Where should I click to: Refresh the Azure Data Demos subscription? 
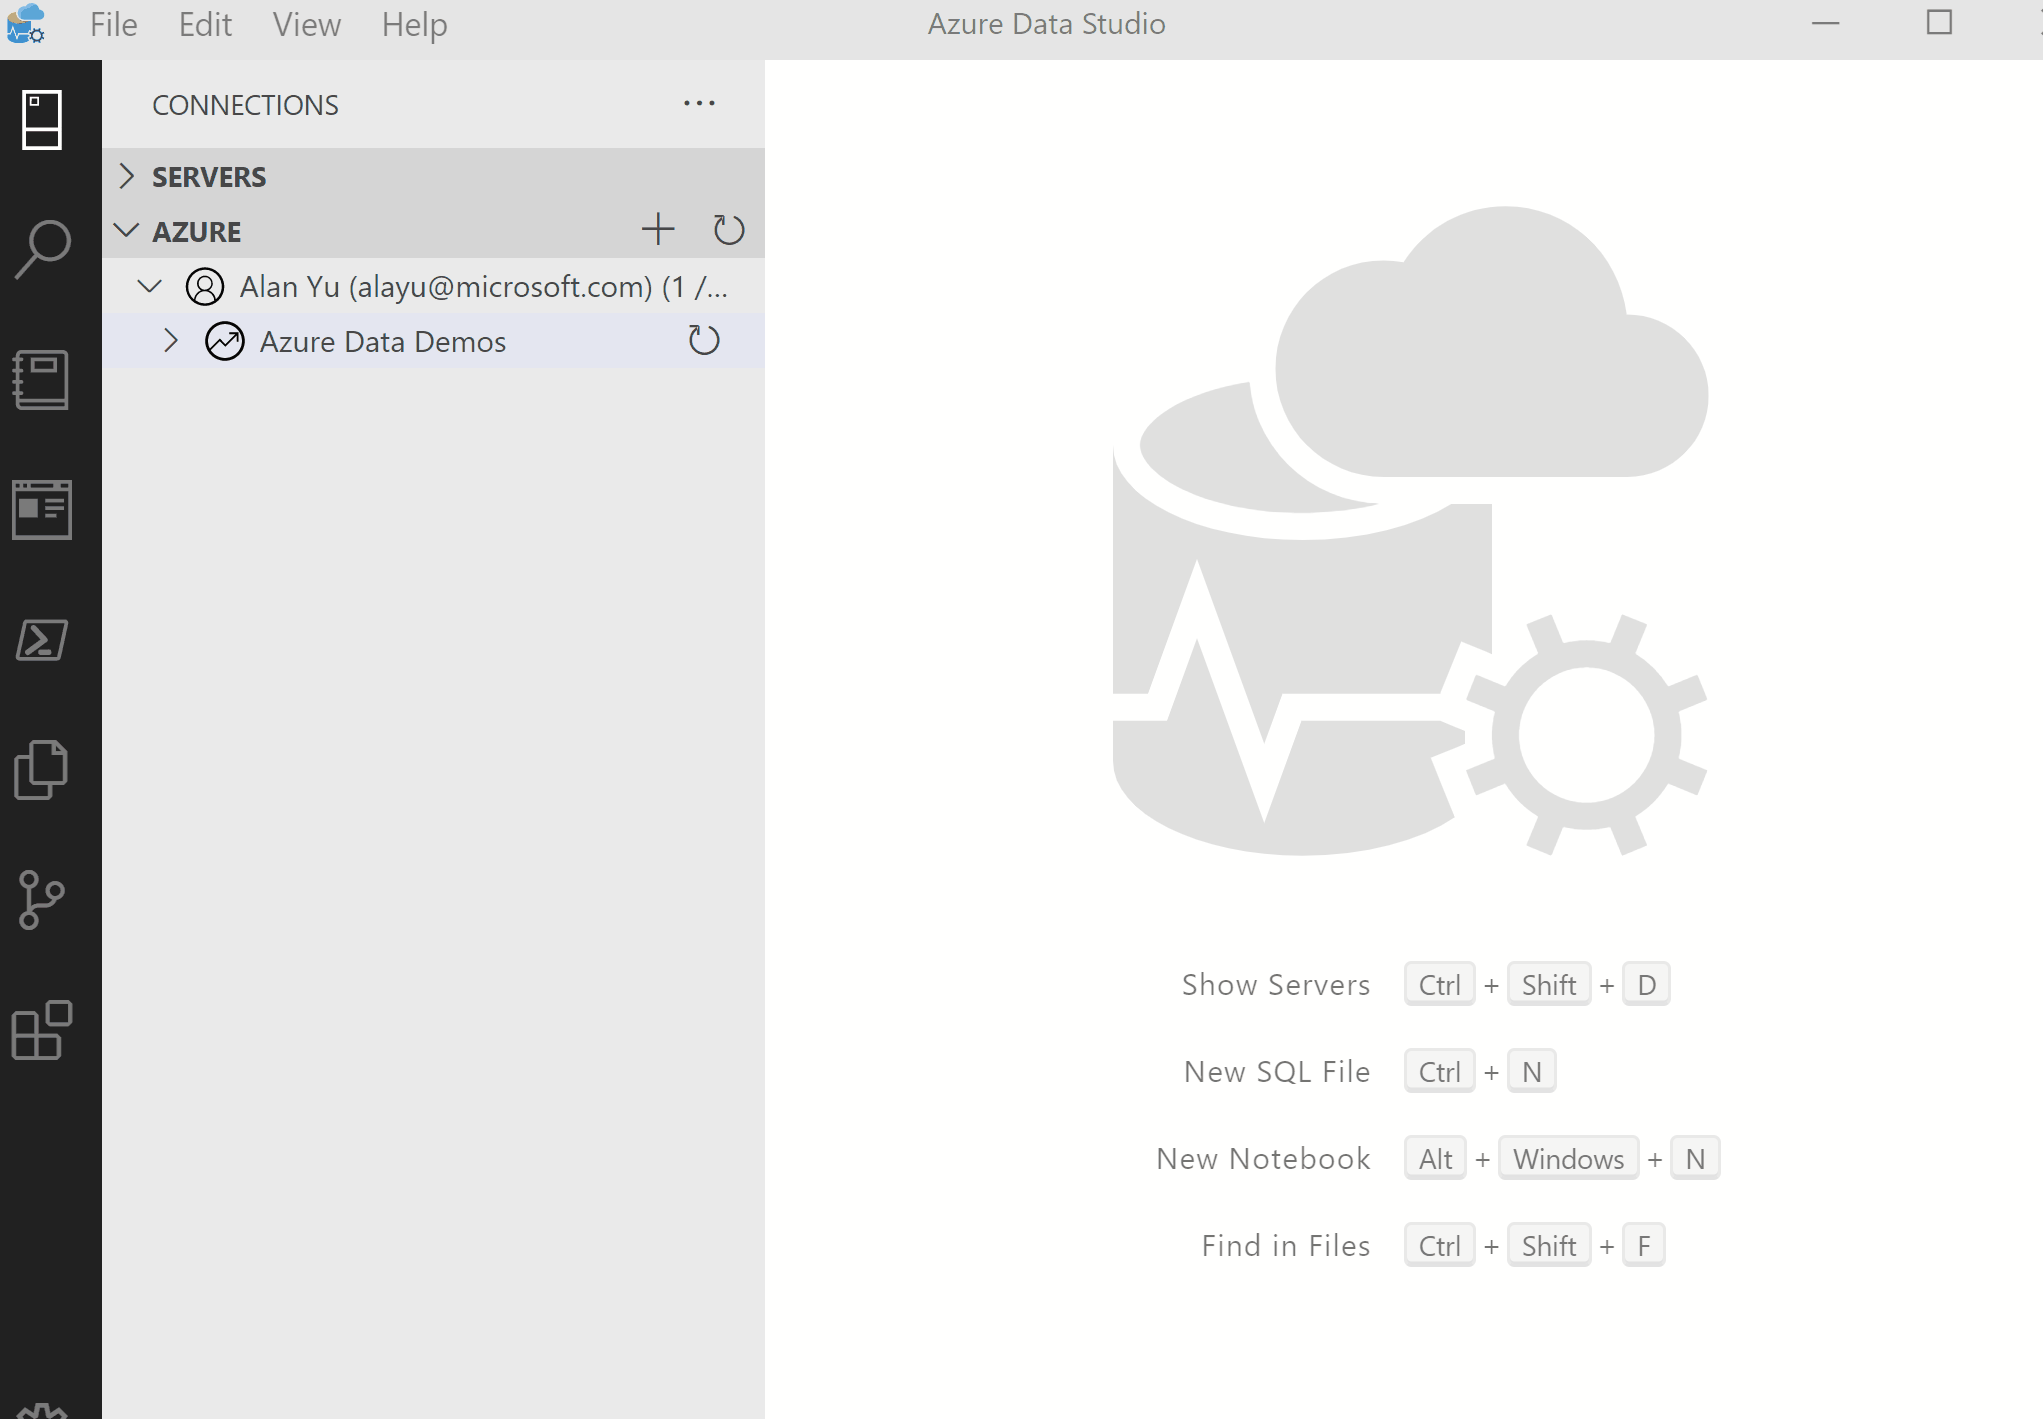coord(703,341)
